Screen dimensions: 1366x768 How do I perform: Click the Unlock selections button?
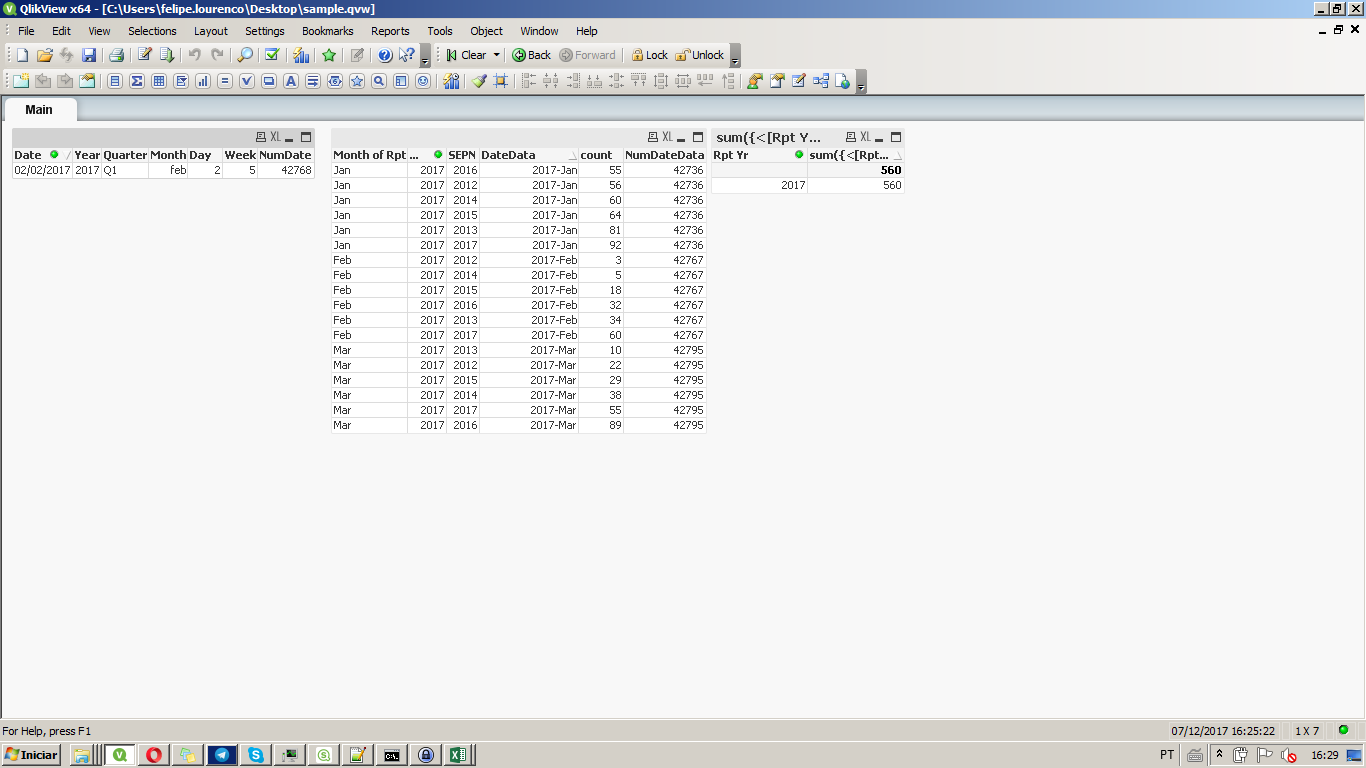point(700,55)
